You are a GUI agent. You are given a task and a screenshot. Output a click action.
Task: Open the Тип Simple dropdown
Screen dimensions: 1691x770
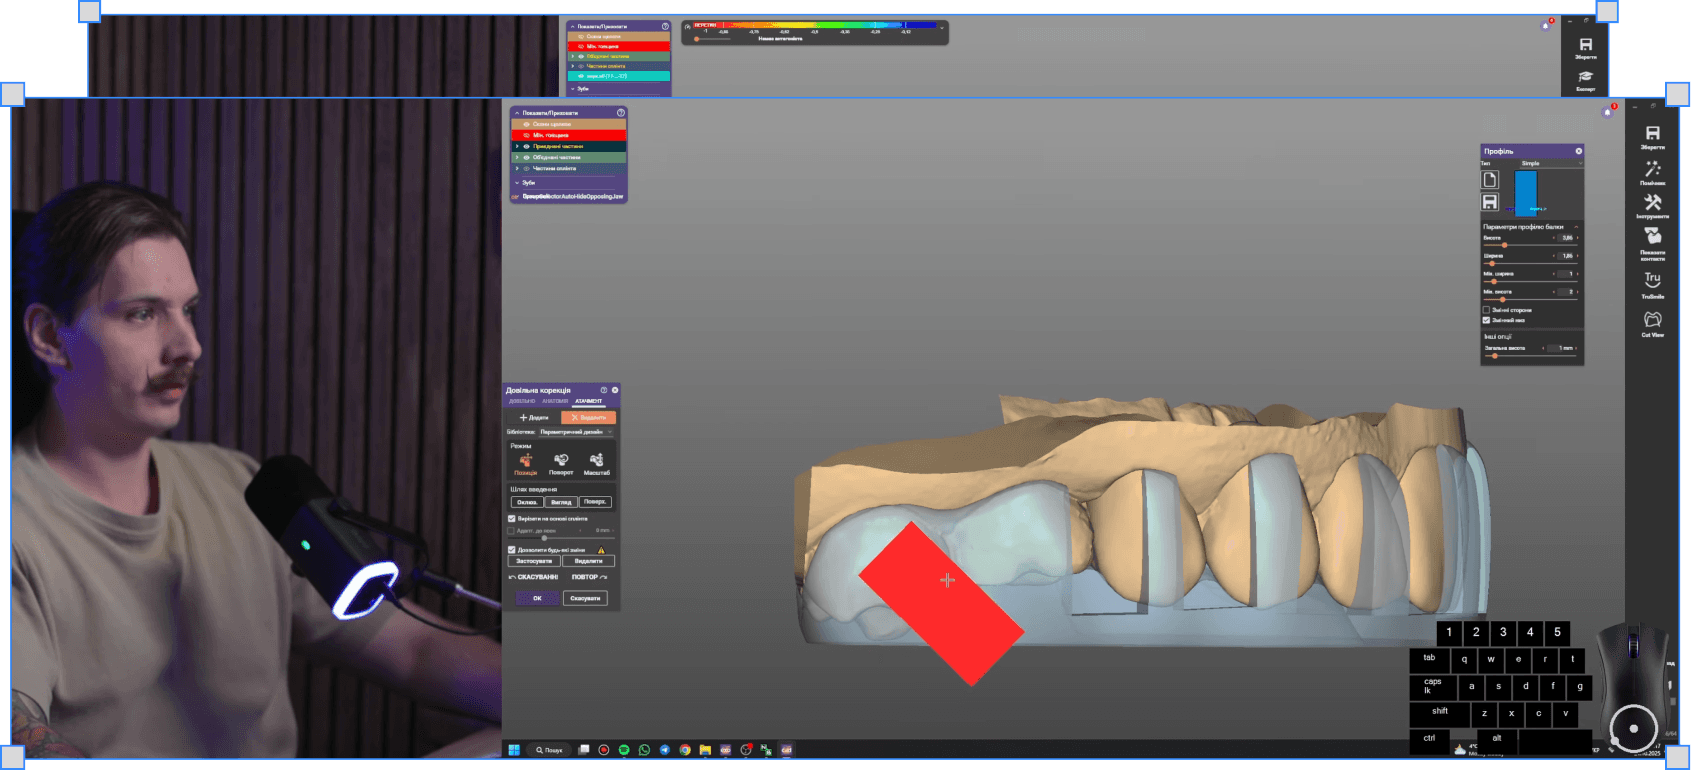[1552, 163]
